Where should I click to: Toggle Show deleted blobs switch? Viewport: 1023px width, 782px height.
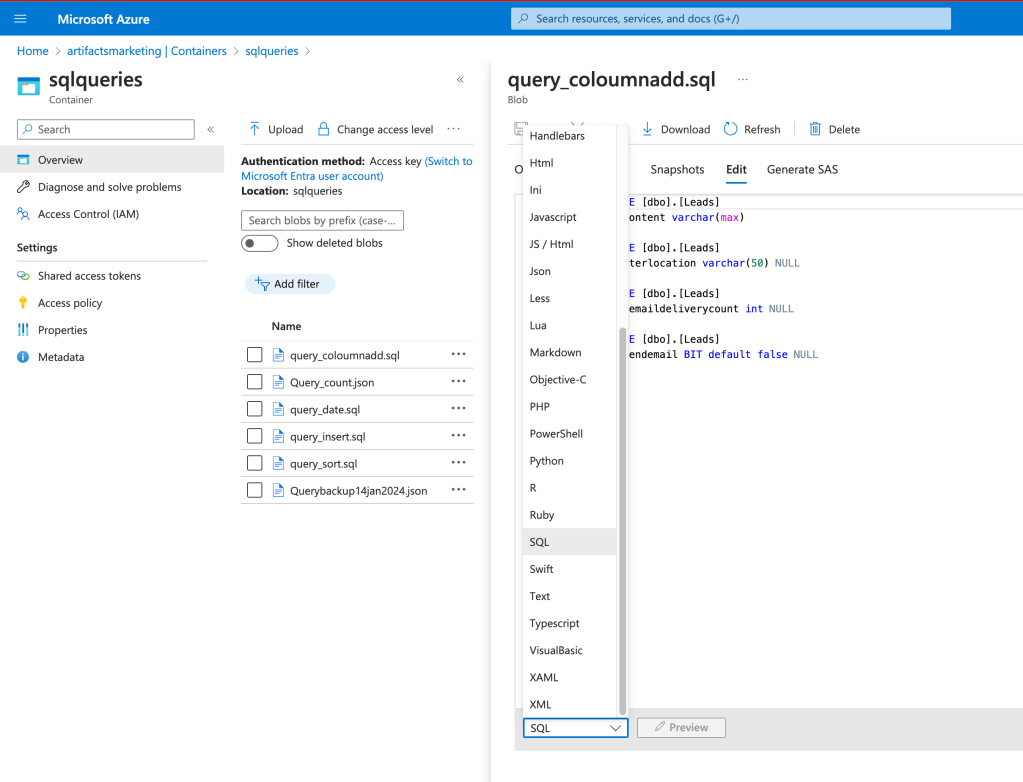pos(260,243)
